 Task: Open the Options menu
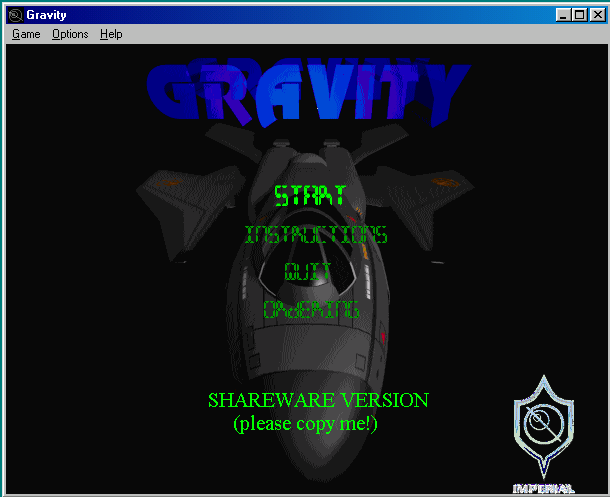[x=70, y=34]
